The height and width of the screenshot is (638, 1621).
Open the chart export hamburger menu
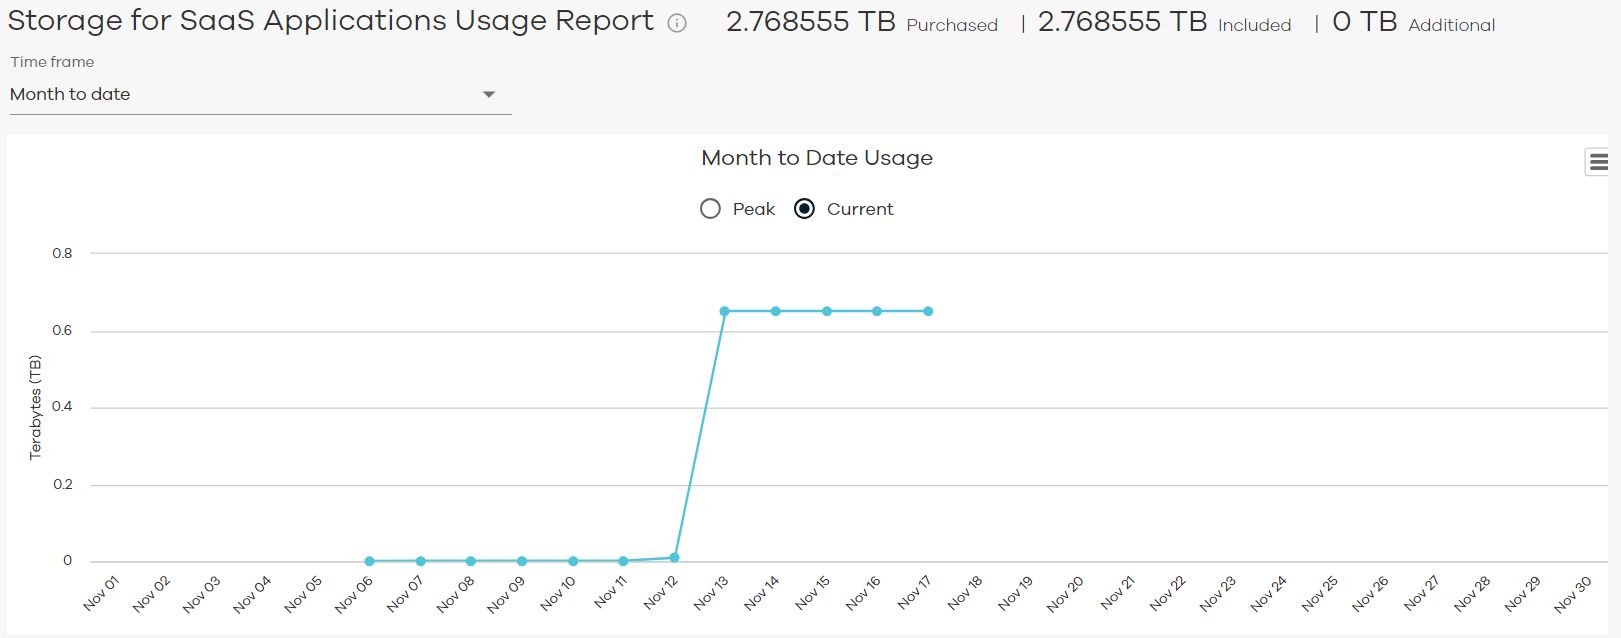point(1598,161)
